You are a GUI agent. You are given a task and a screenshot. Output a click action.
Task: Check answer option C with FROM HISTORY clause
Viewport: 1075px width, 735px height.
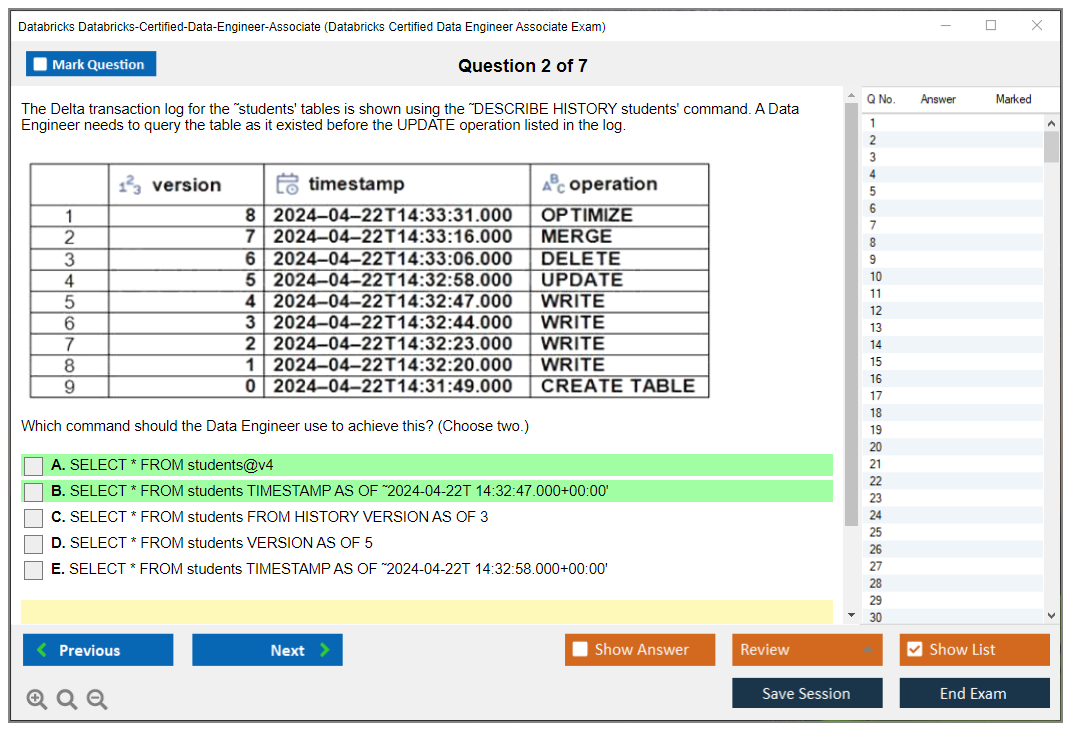(33, 516)
